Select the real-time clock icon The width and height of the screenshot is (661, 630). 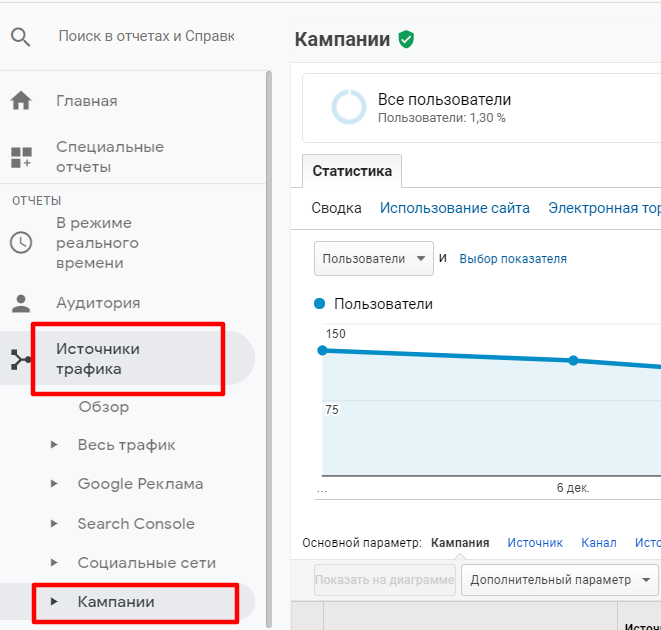[21, 243]
